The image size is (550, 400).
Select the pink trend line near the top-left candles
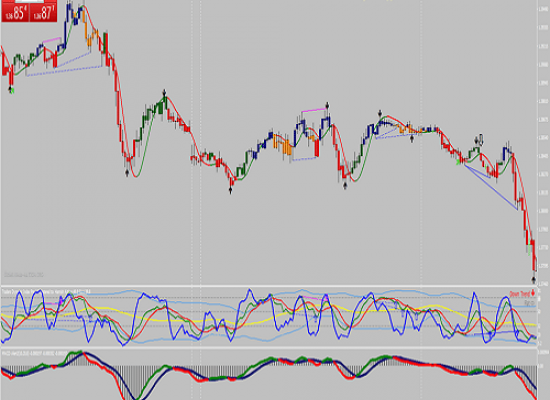[x=52, y=40]
